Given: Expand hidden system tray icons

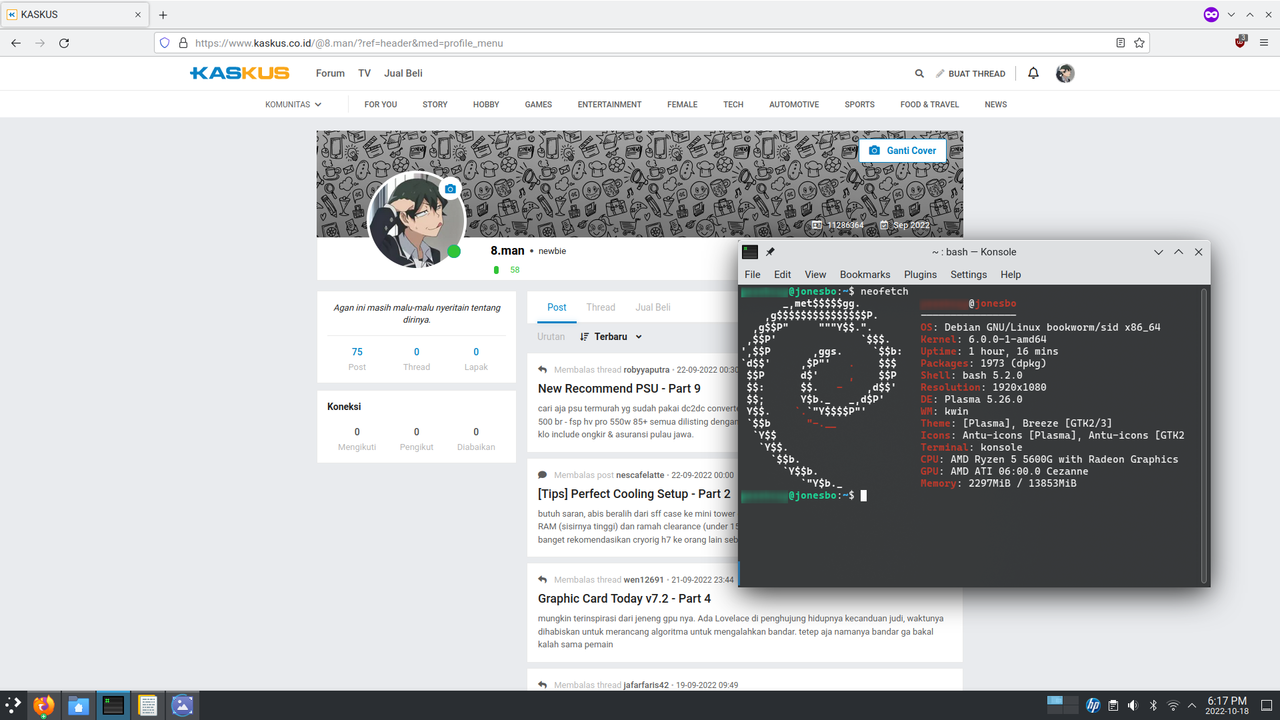Looking at the screenshot, I should click(1192, 705).
